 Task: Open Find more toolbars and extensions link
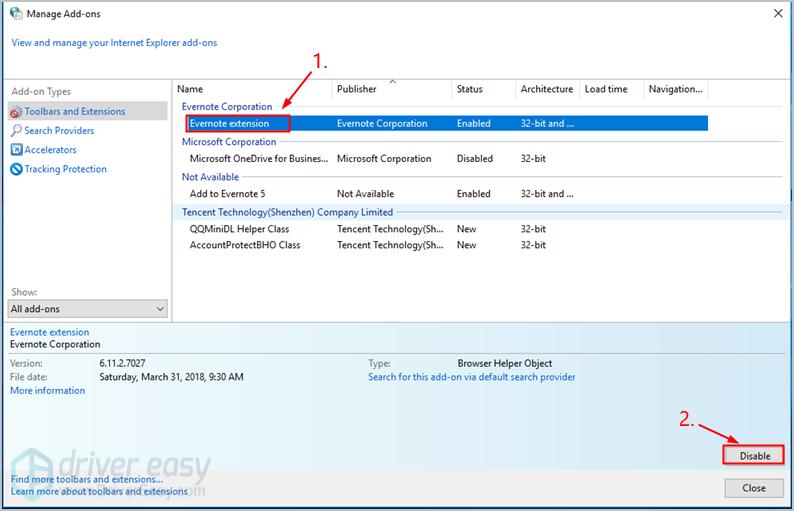click(x=87, y=479)
